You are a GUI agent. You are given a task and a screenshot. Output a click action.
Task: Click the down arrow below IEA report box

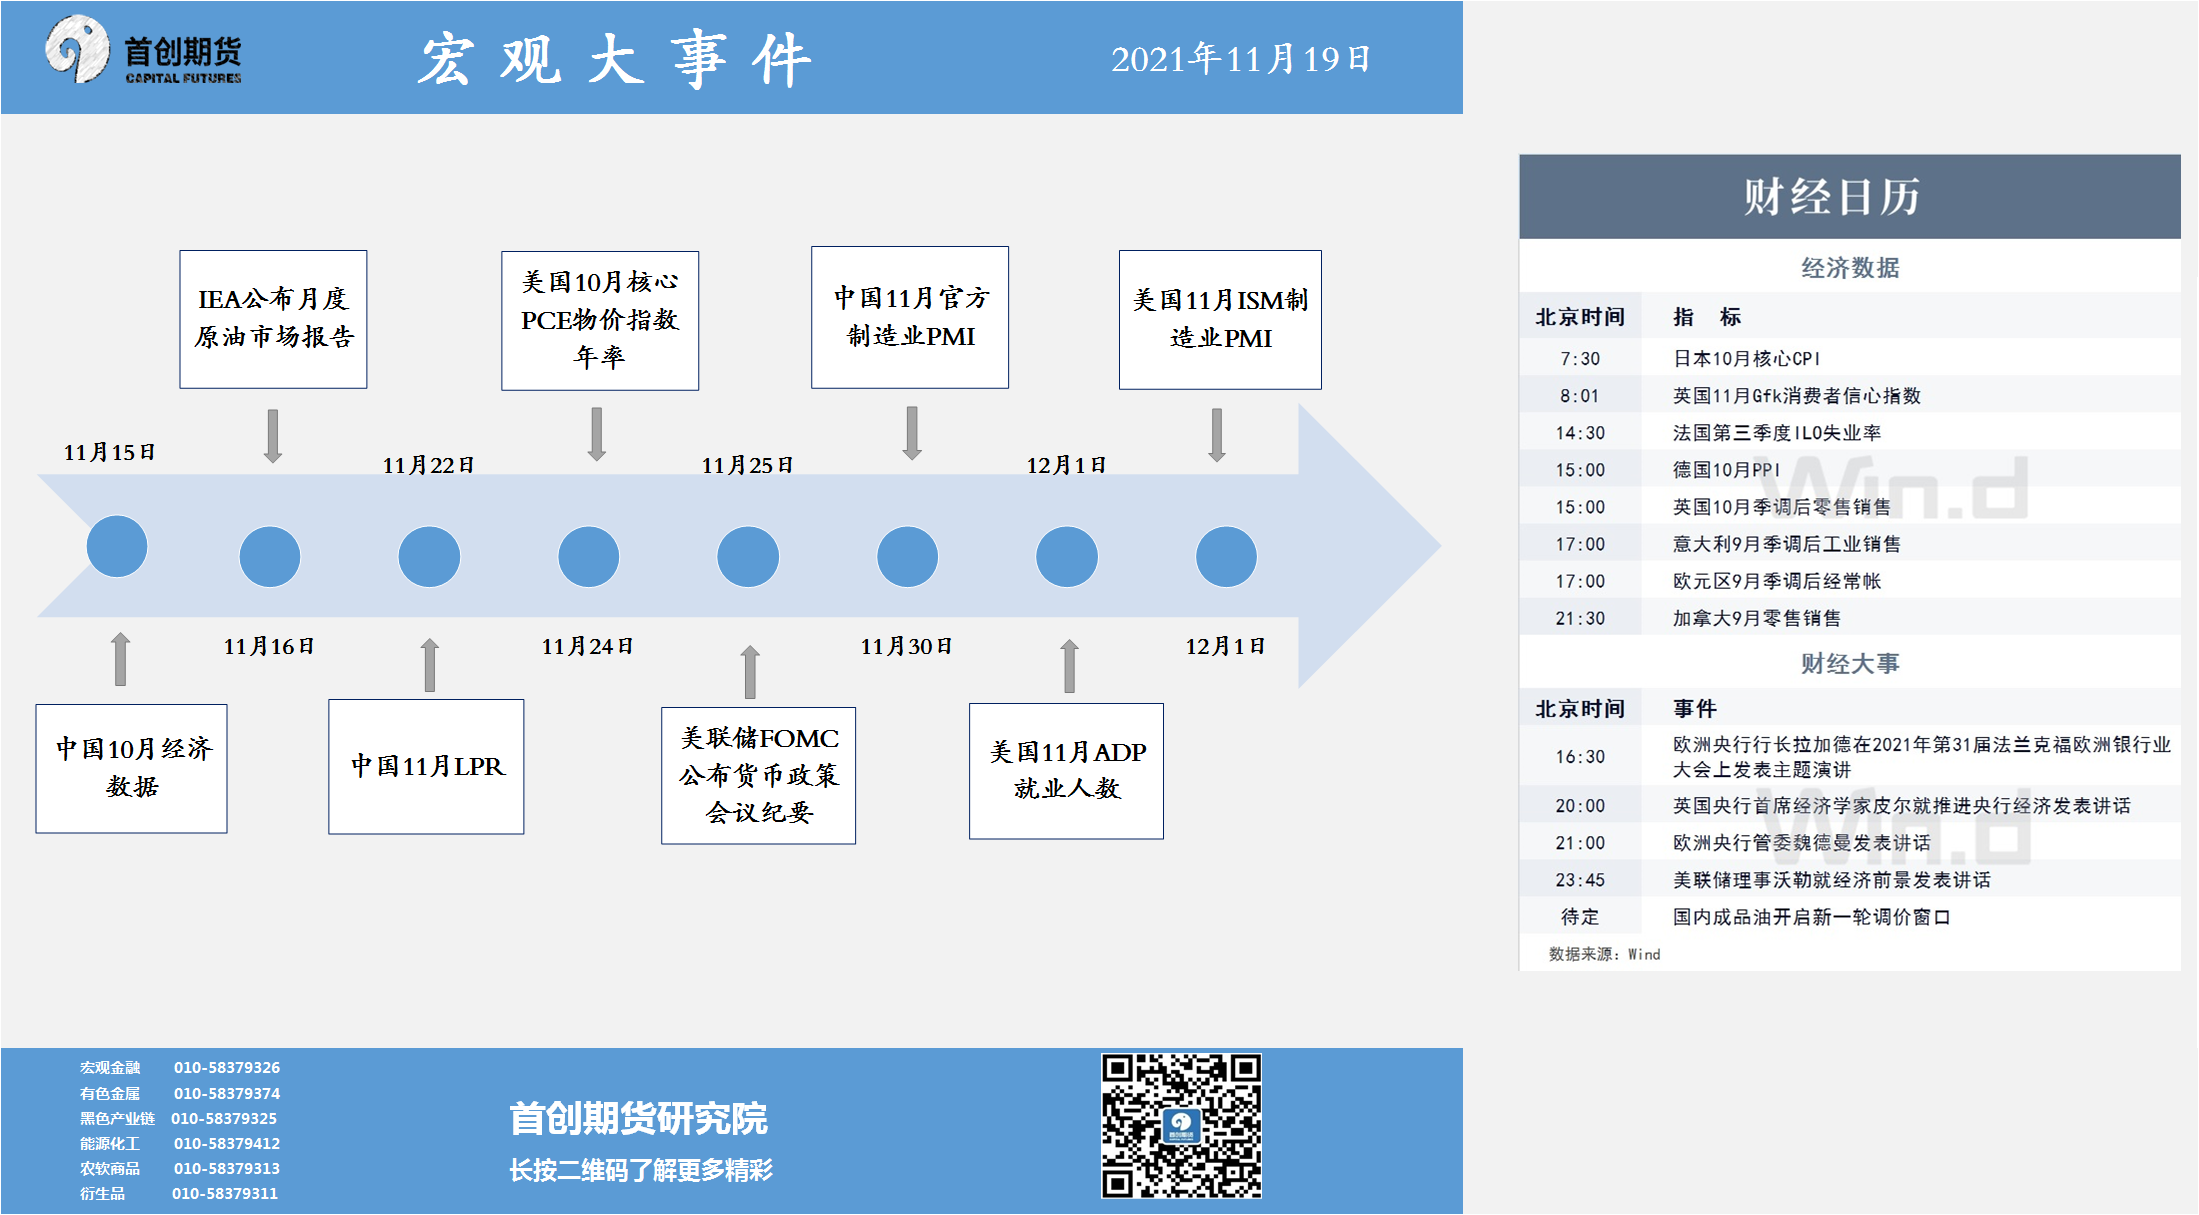(x=273, y=435)
